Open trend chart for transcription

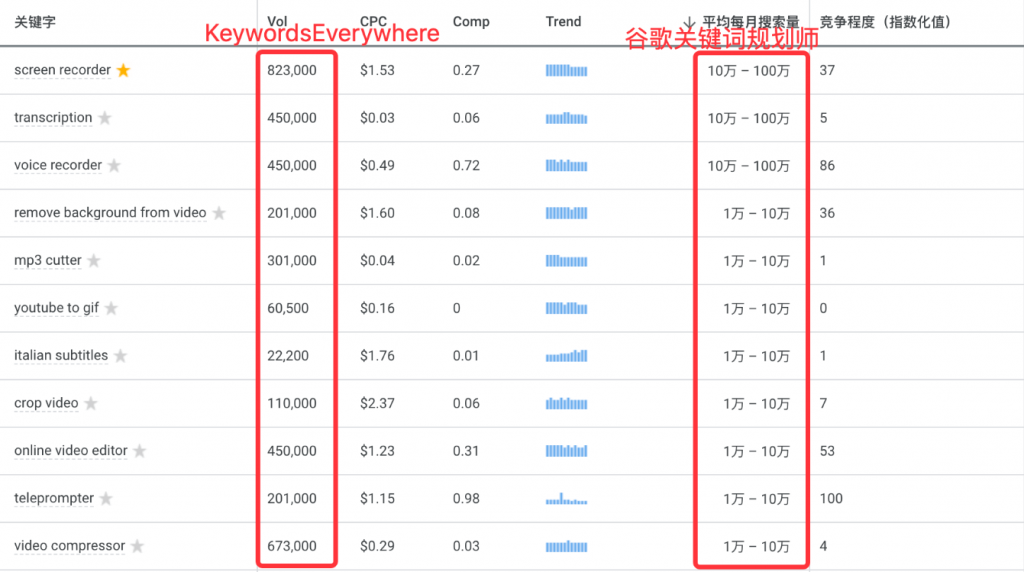(x=566, y=118)
